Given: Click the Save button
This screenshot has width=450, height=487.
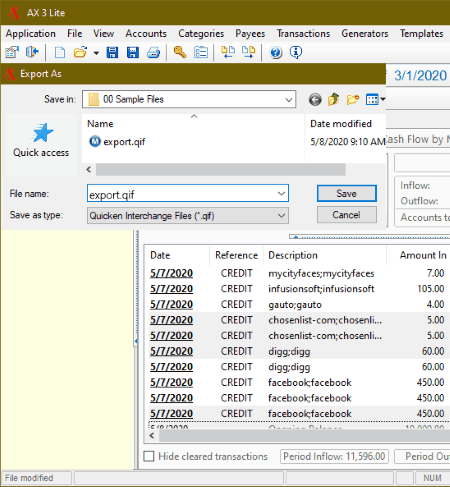Looking at the screenshot, I should coord(347,193).
